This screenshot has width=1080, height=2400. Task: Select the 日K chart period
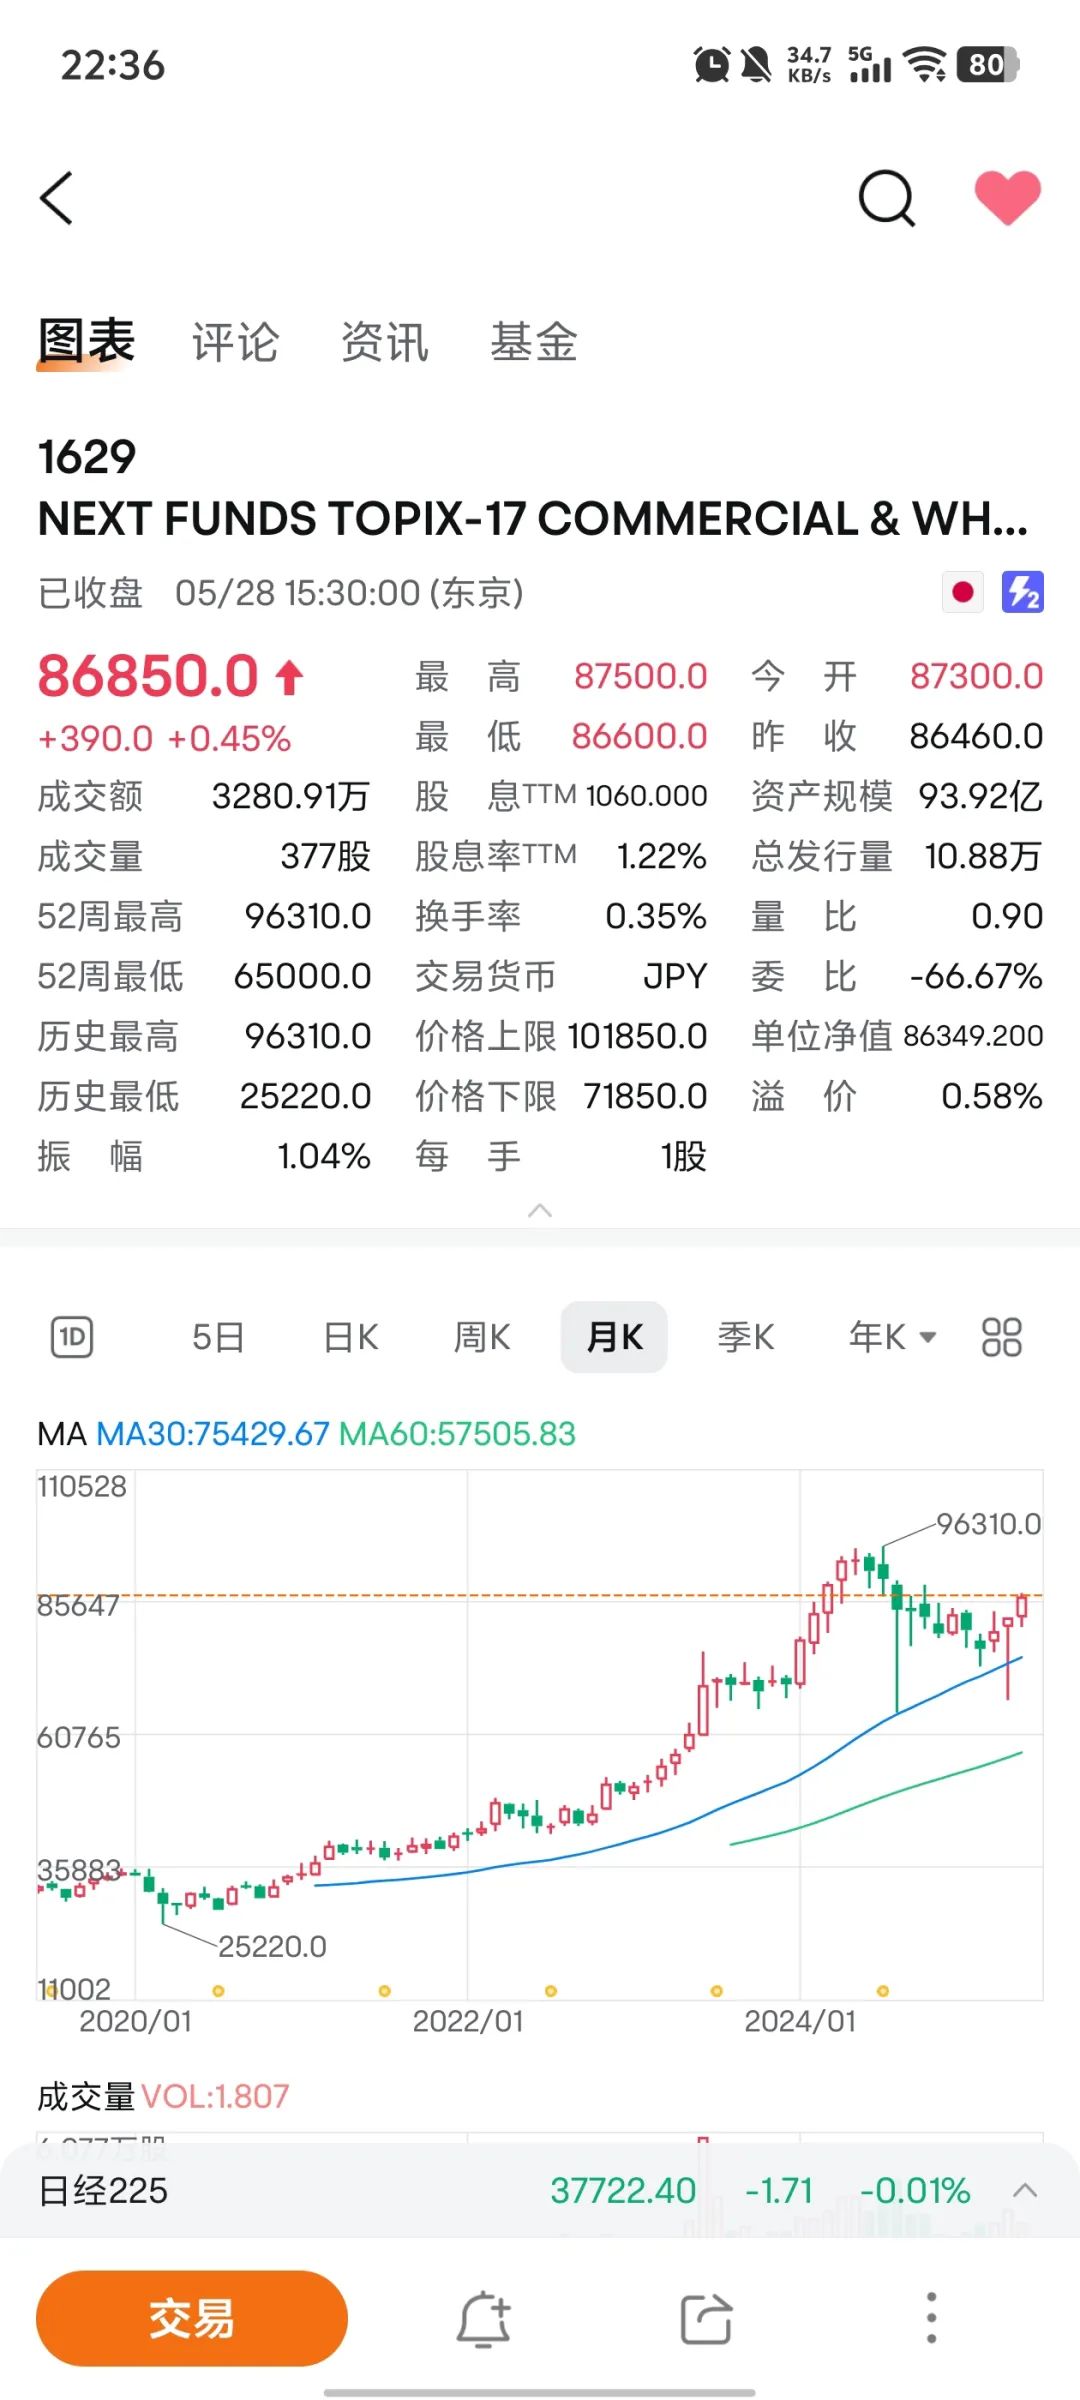pyautogui.click(x=351, y=1337)
